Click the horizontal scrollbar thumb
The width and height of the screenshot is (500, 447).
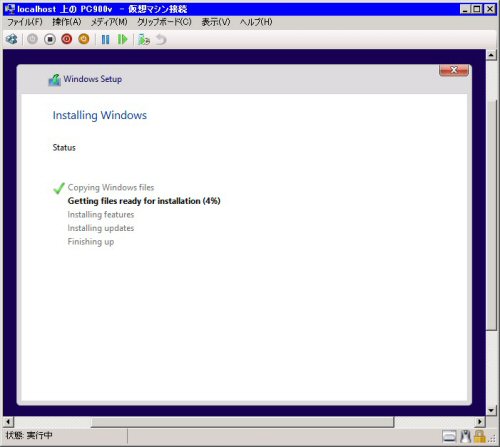click(x=242, y=422)
